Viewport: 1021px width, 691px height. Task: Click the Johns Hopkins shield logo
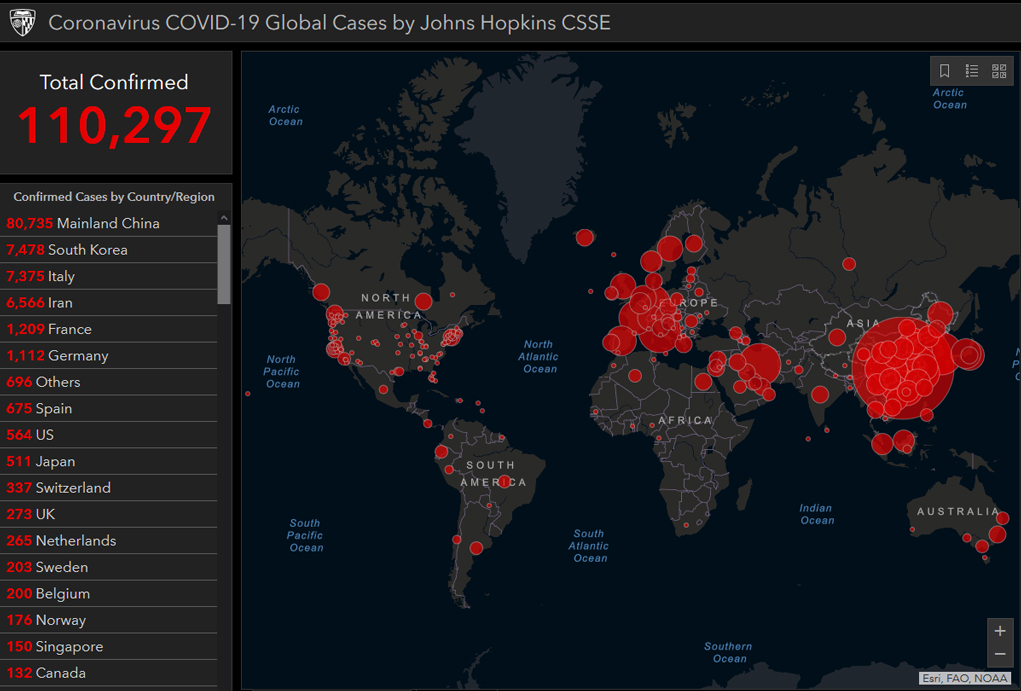point(22,22)
